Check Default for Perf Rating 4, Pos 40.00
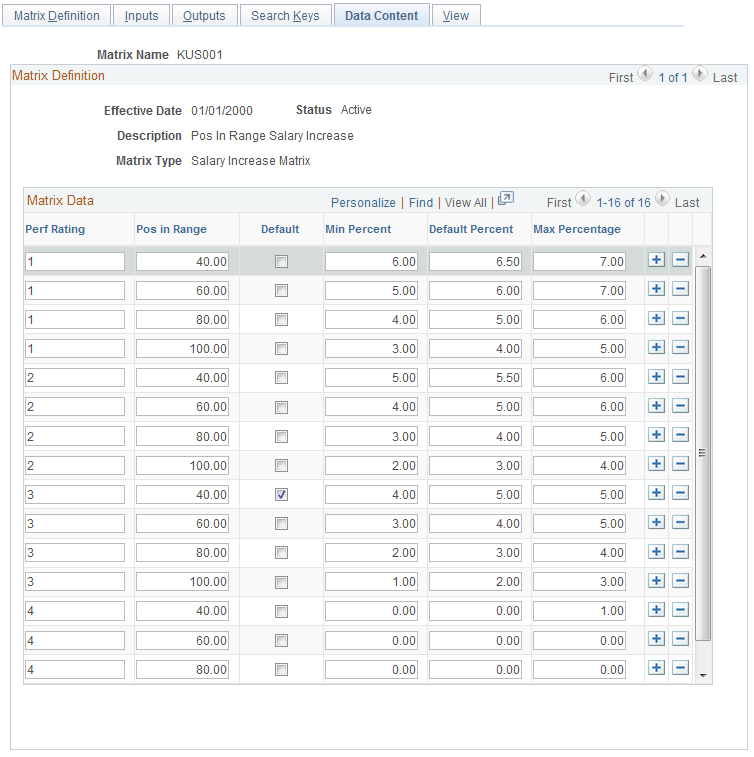The height and width of the screenshot is (757, 754). pyautogui.click(x=281, y=612)
